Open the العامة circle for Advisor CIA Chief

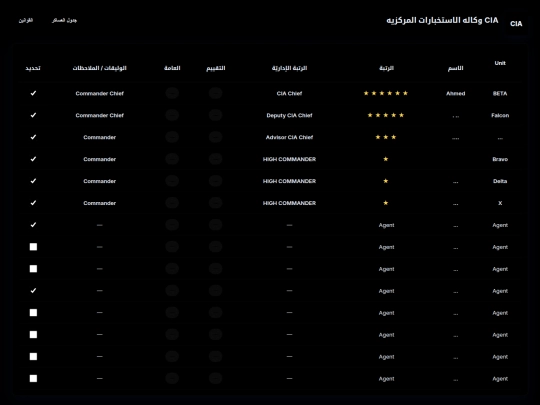pos(172,137)
